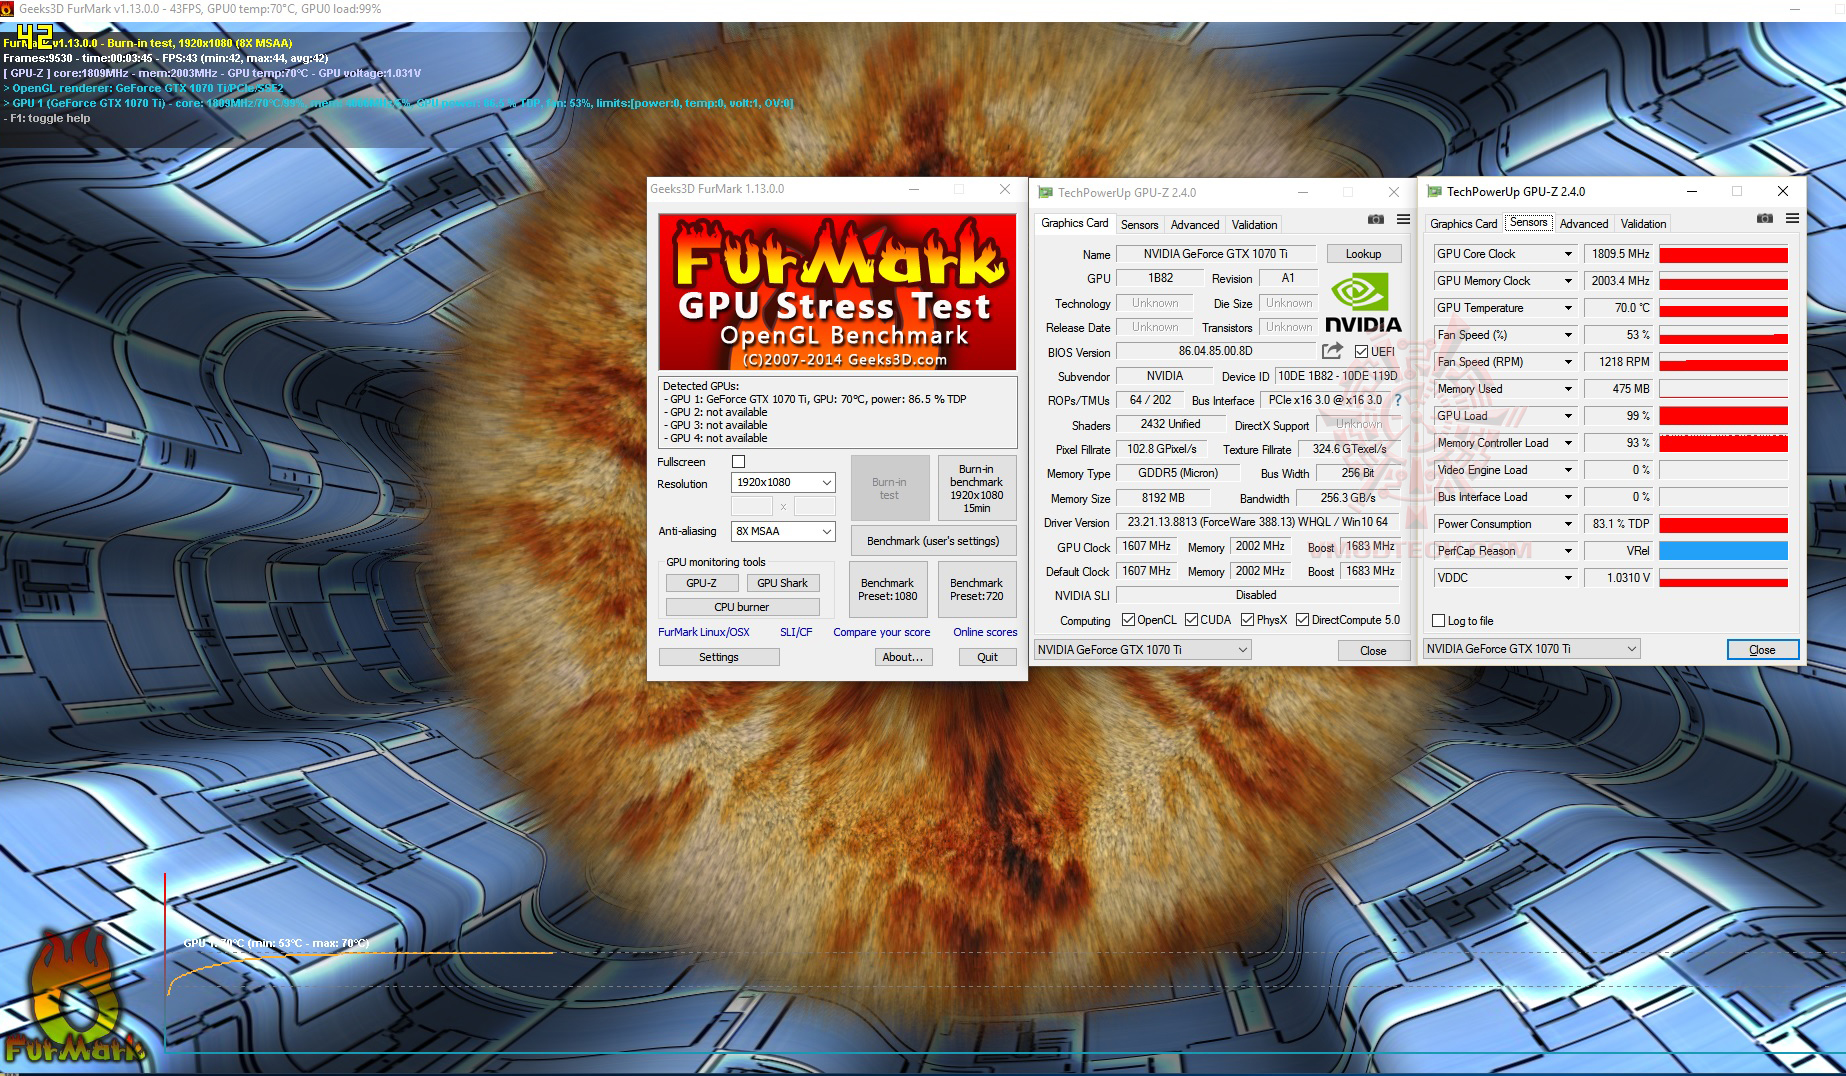
Task: Open FurMark Settings
Action: 719,657
